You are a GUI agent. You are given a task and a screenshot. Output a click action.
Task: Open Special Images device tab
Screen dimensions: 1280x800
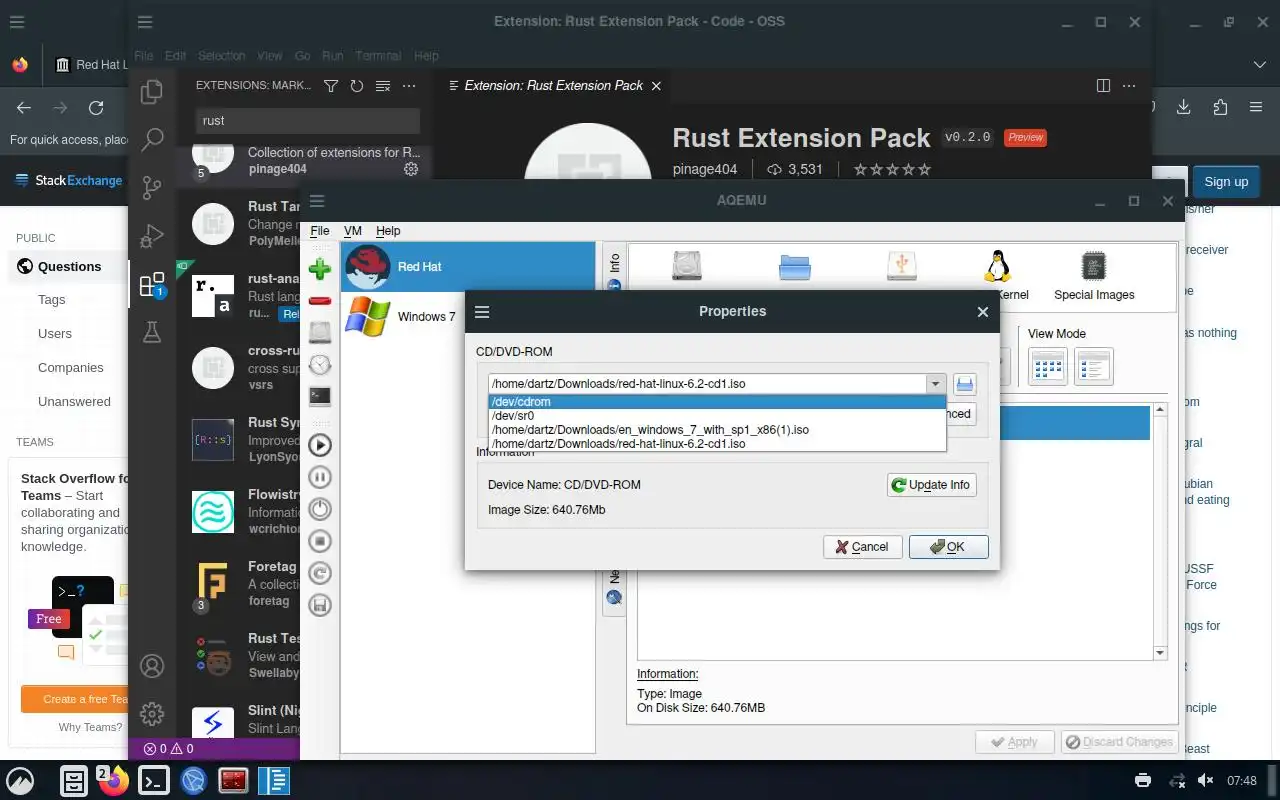tap(1094, 275)
